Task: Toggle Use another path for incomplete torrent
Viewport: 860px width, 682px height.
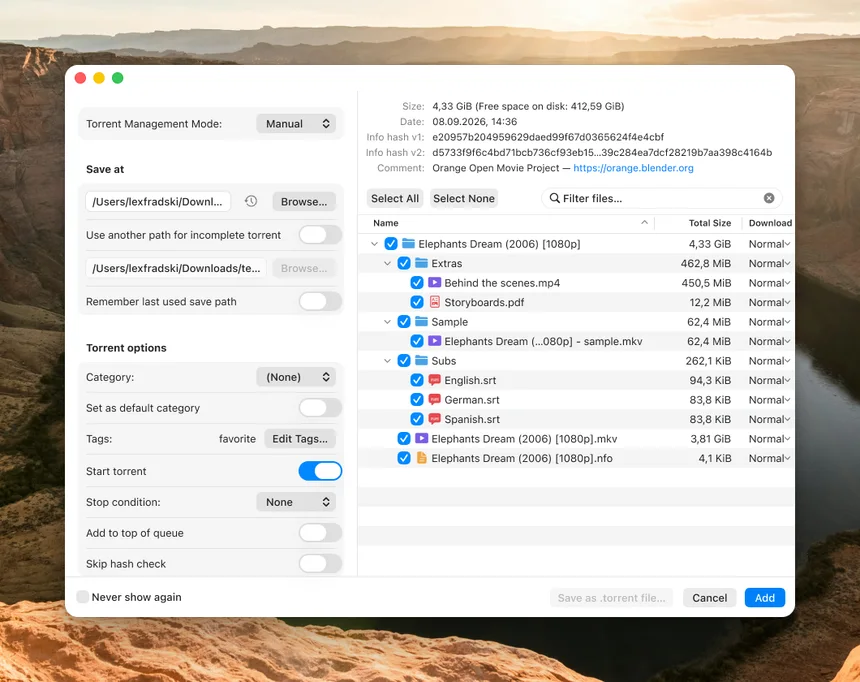Action: 320,235
